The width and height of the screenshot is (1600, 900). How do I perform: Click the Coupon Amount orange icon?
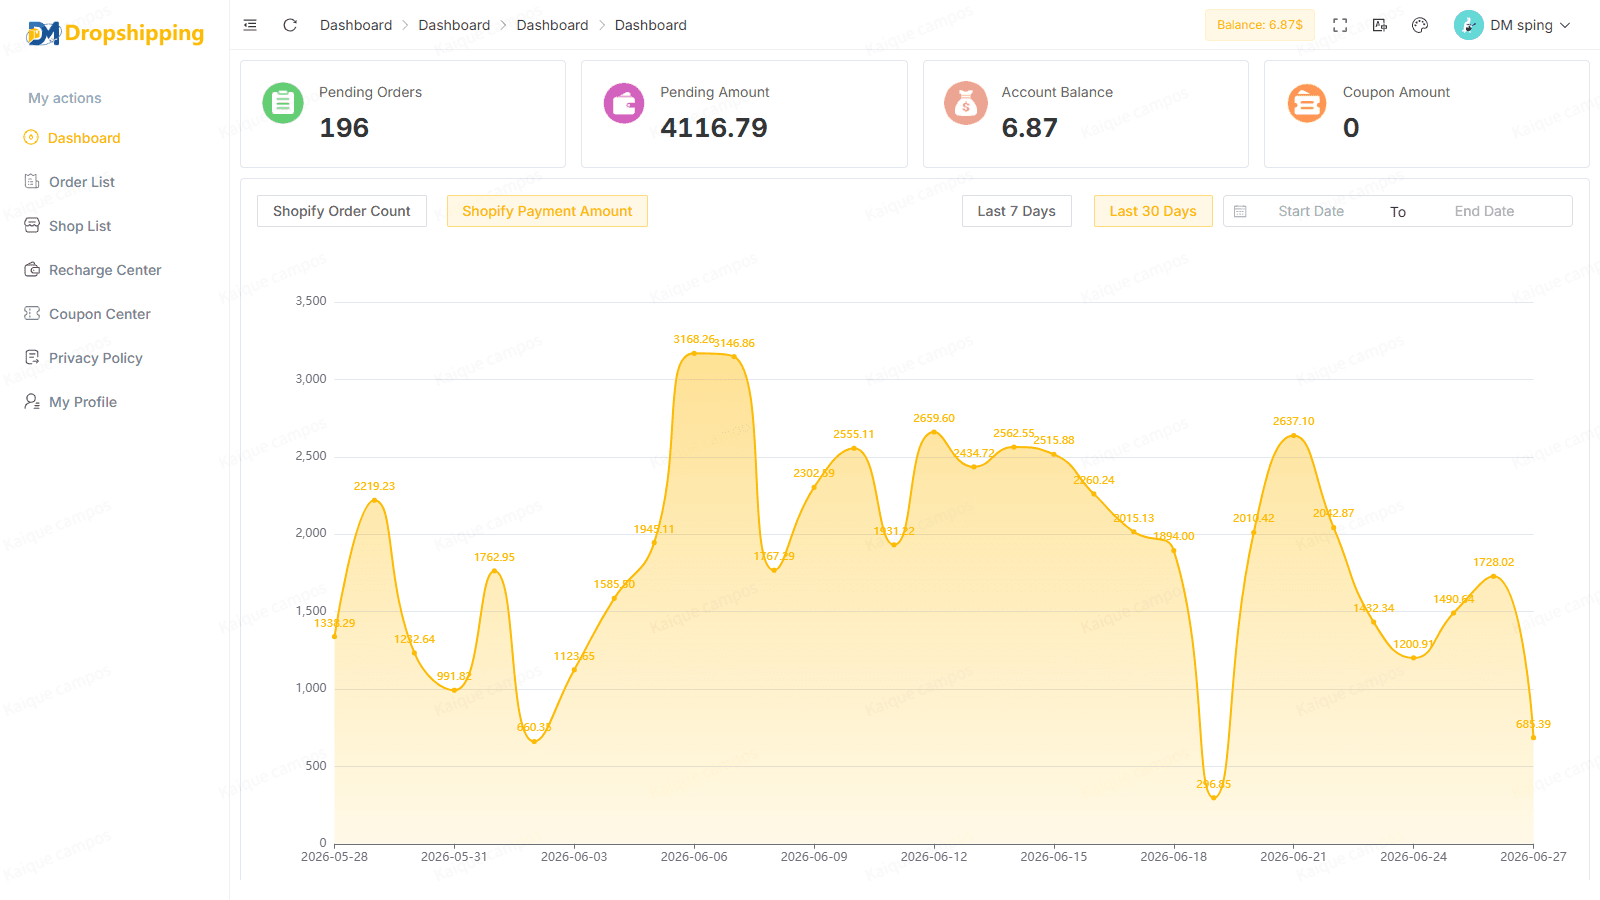click(x=1307, y=103)
